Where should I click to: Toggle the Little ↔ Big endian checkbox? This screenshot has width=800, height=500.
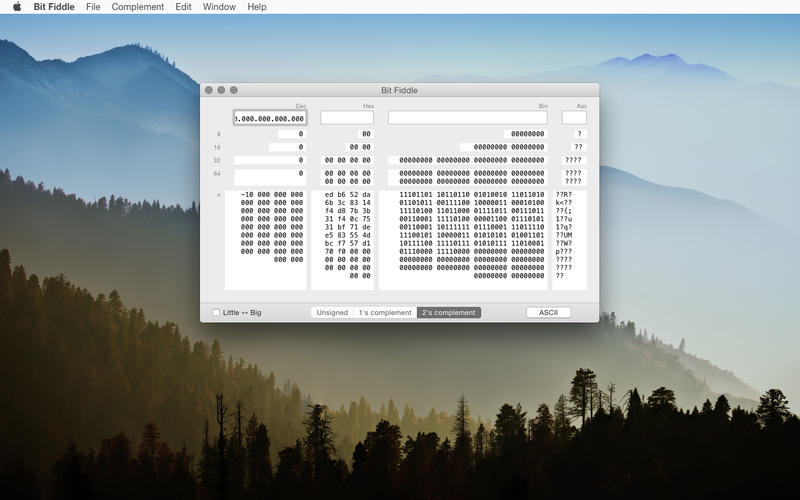point(216,312)
